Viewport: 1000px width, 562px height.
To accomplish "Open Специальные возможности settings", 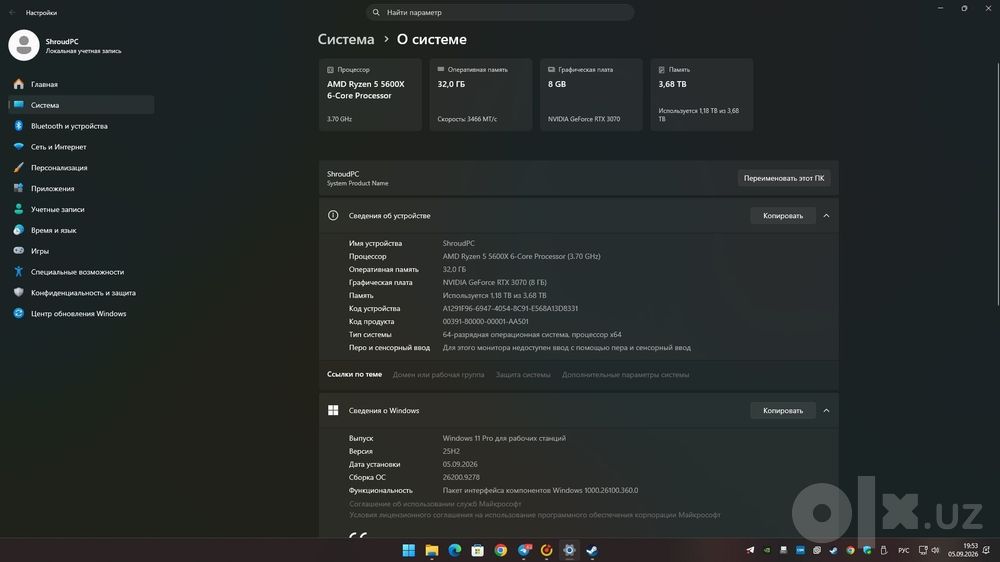I will pyautogui.click(x=81, y=272).
